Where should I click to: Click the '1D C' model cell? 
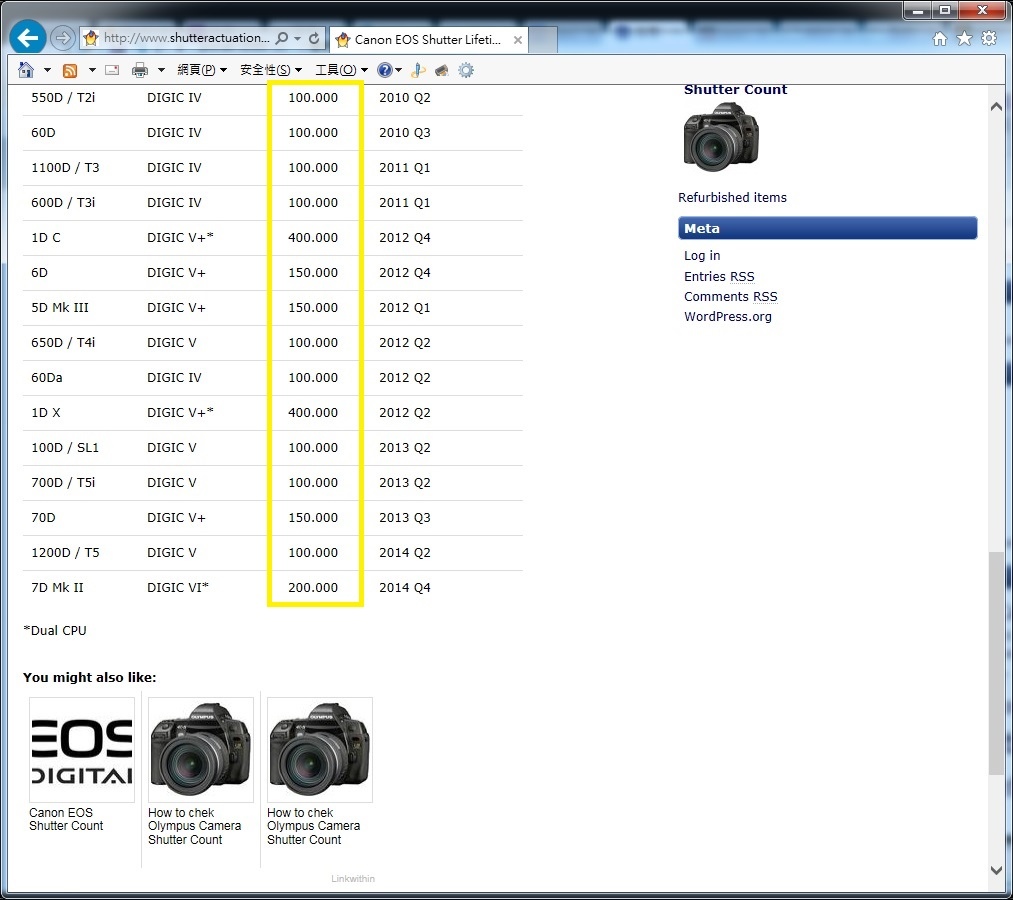tap(46, 238)
